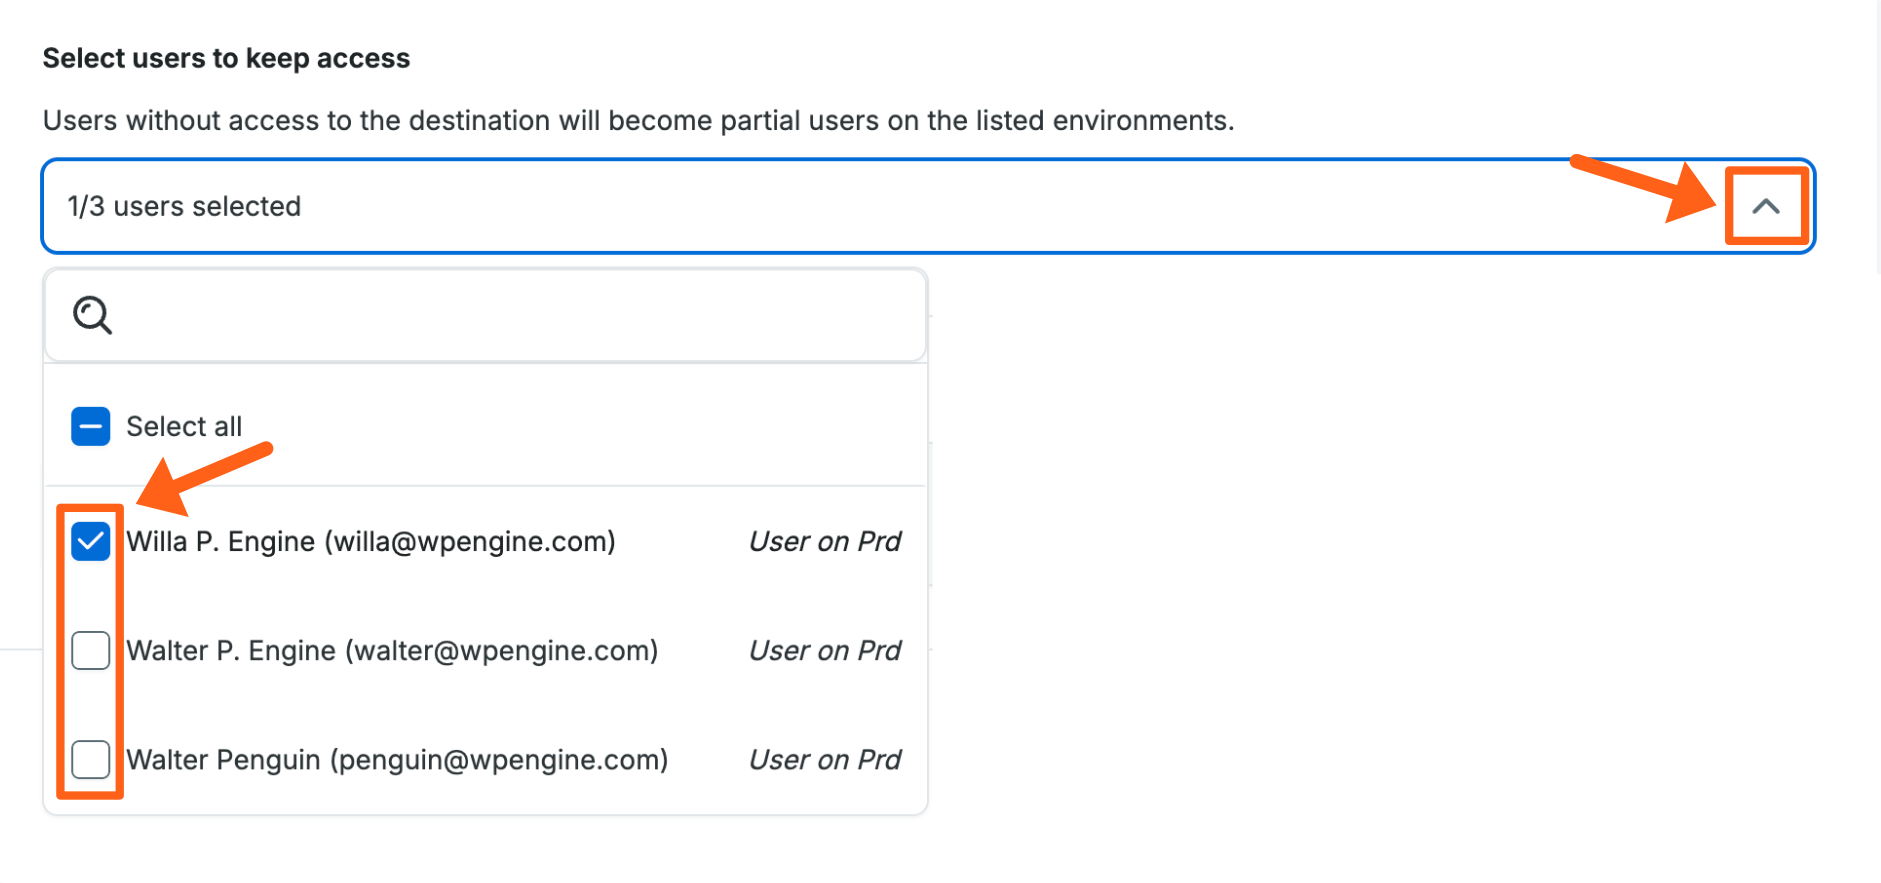Image resolution: width=1881 pixels, height=883 pixels.
Task: Check the Walter P. Engine checkbox
Action: coord(90,650)
